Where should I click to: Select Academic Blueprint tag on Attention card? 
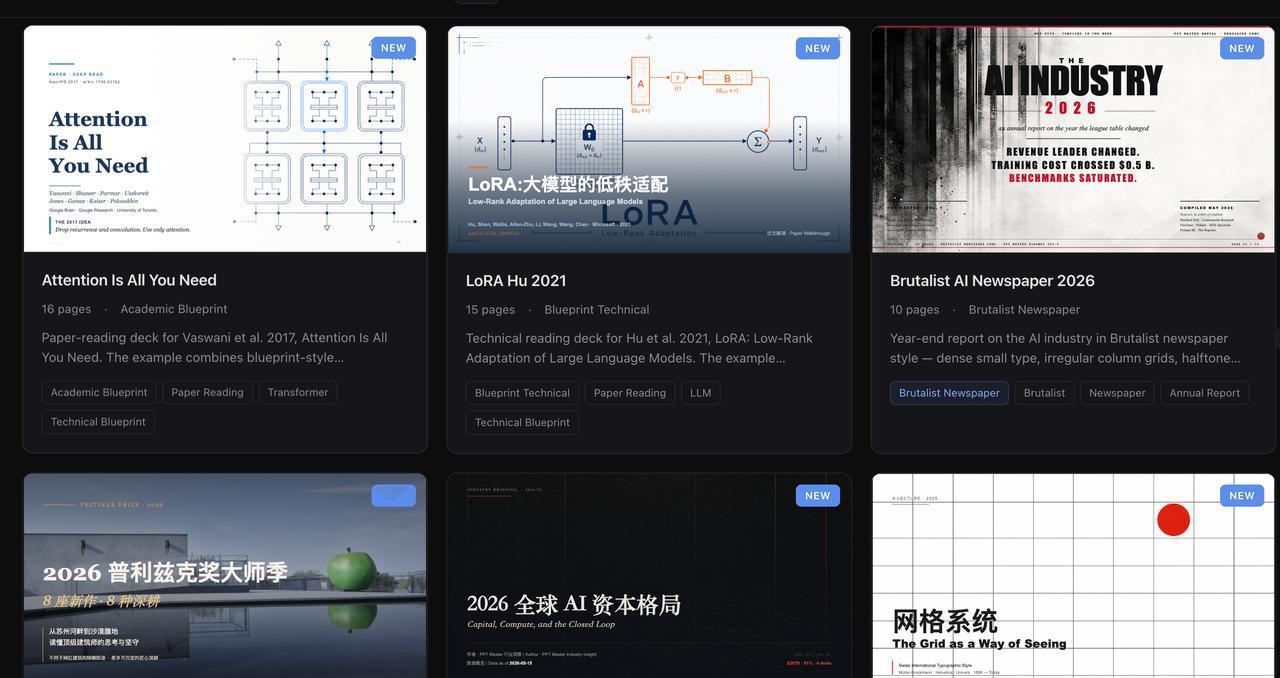click(99, 392)
